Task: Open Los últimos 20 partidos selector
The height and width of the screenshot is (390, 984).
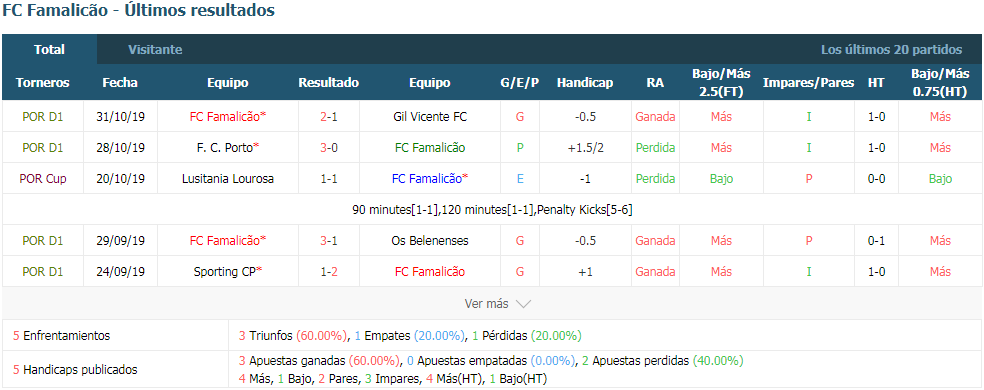Action: 891,50
